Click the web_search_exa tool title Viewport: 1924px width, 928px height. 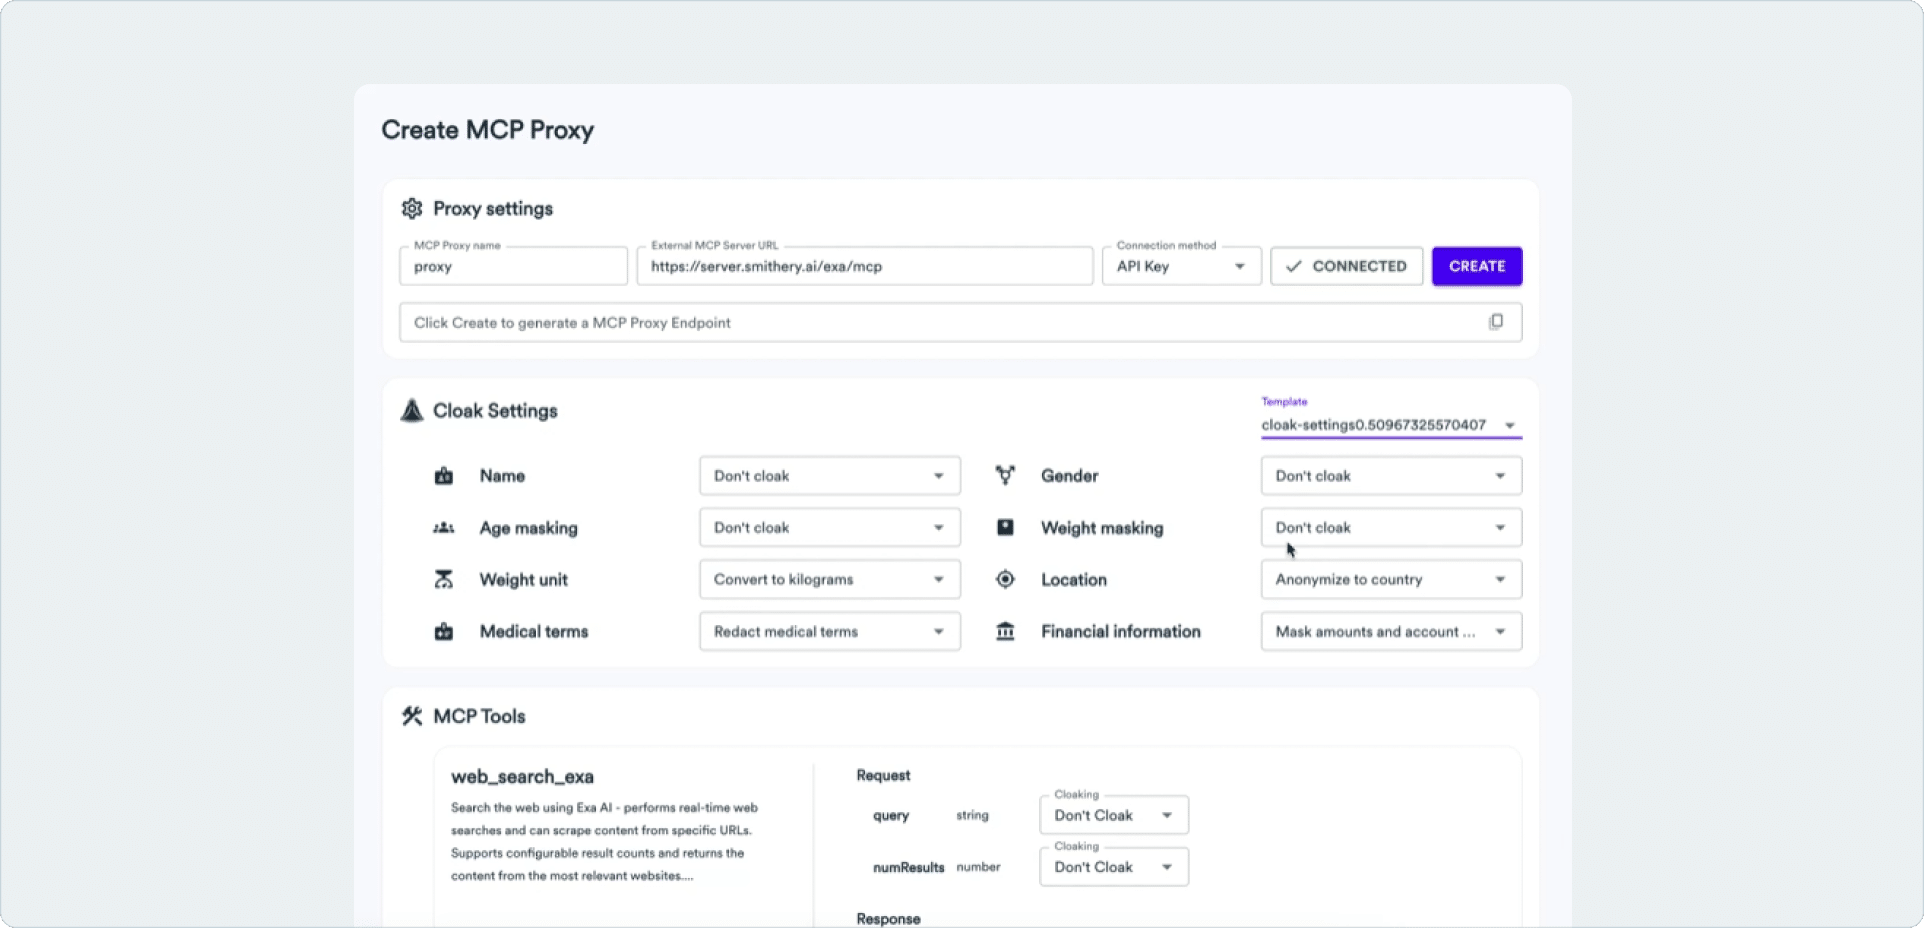[x=522, y=777]
